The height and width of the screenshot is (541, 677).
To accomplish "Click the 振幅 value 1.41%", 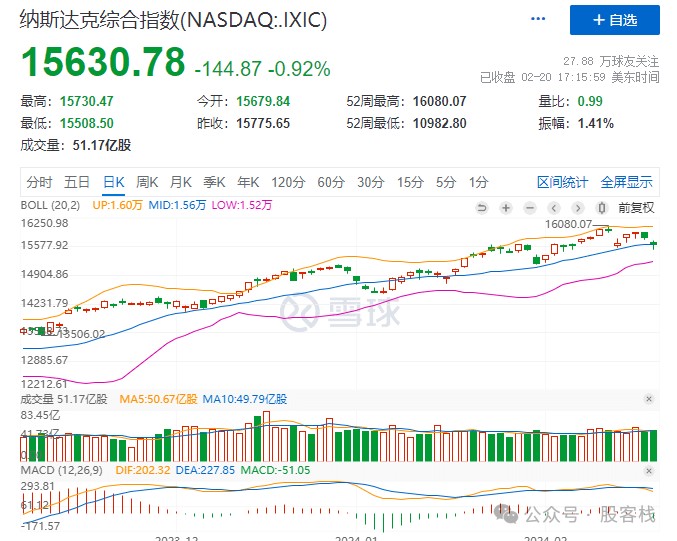I will (x=596, y=123).
